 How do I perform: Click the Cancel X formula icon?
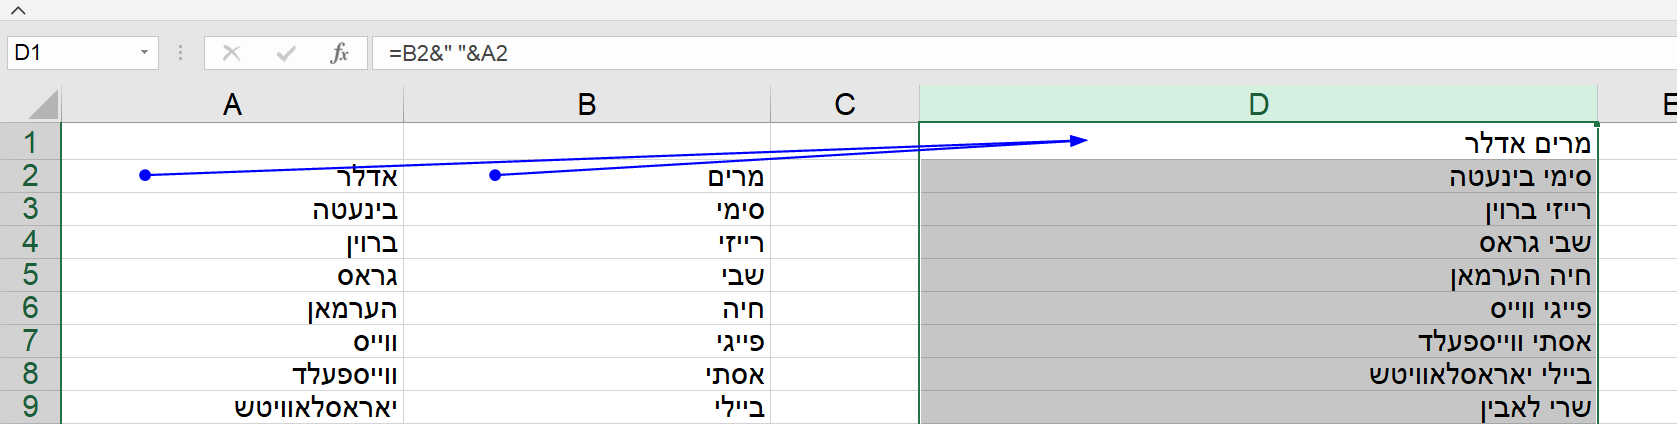(x=231, y=53)
